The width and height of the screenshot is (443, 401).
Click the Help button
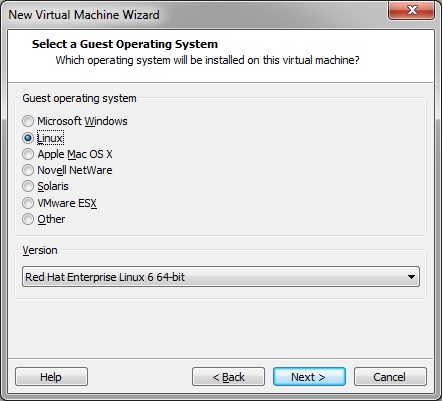pyautogui.click(x=51, y=377)
